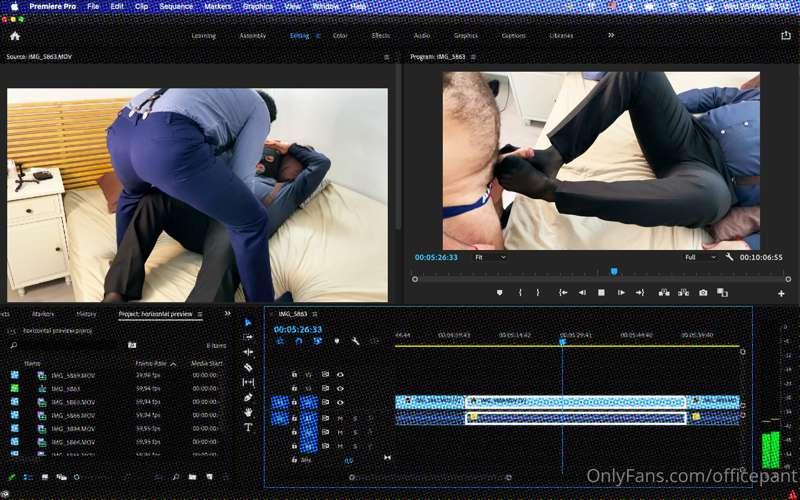Switch to Effects workspace

click(x=381, y=36)
